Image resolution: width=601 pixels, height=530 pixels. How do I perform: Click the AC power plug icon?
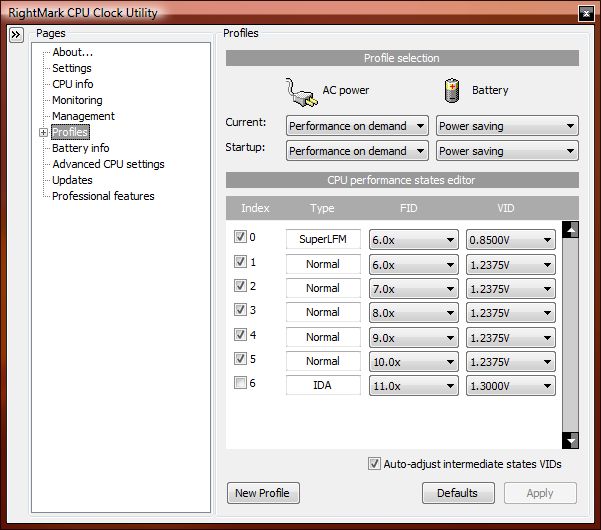coord(301,92)
